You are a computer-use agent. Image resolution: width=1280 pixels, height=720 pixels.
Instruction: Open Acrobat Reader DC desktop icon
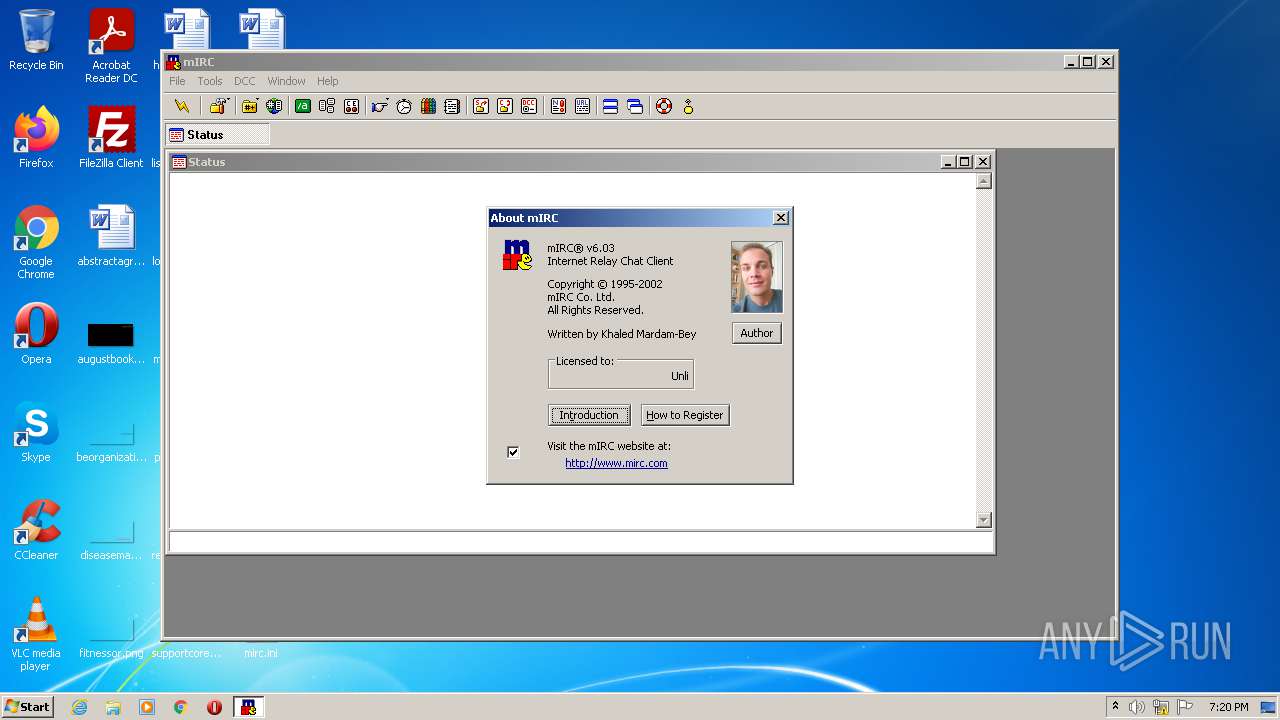[111, 46]
